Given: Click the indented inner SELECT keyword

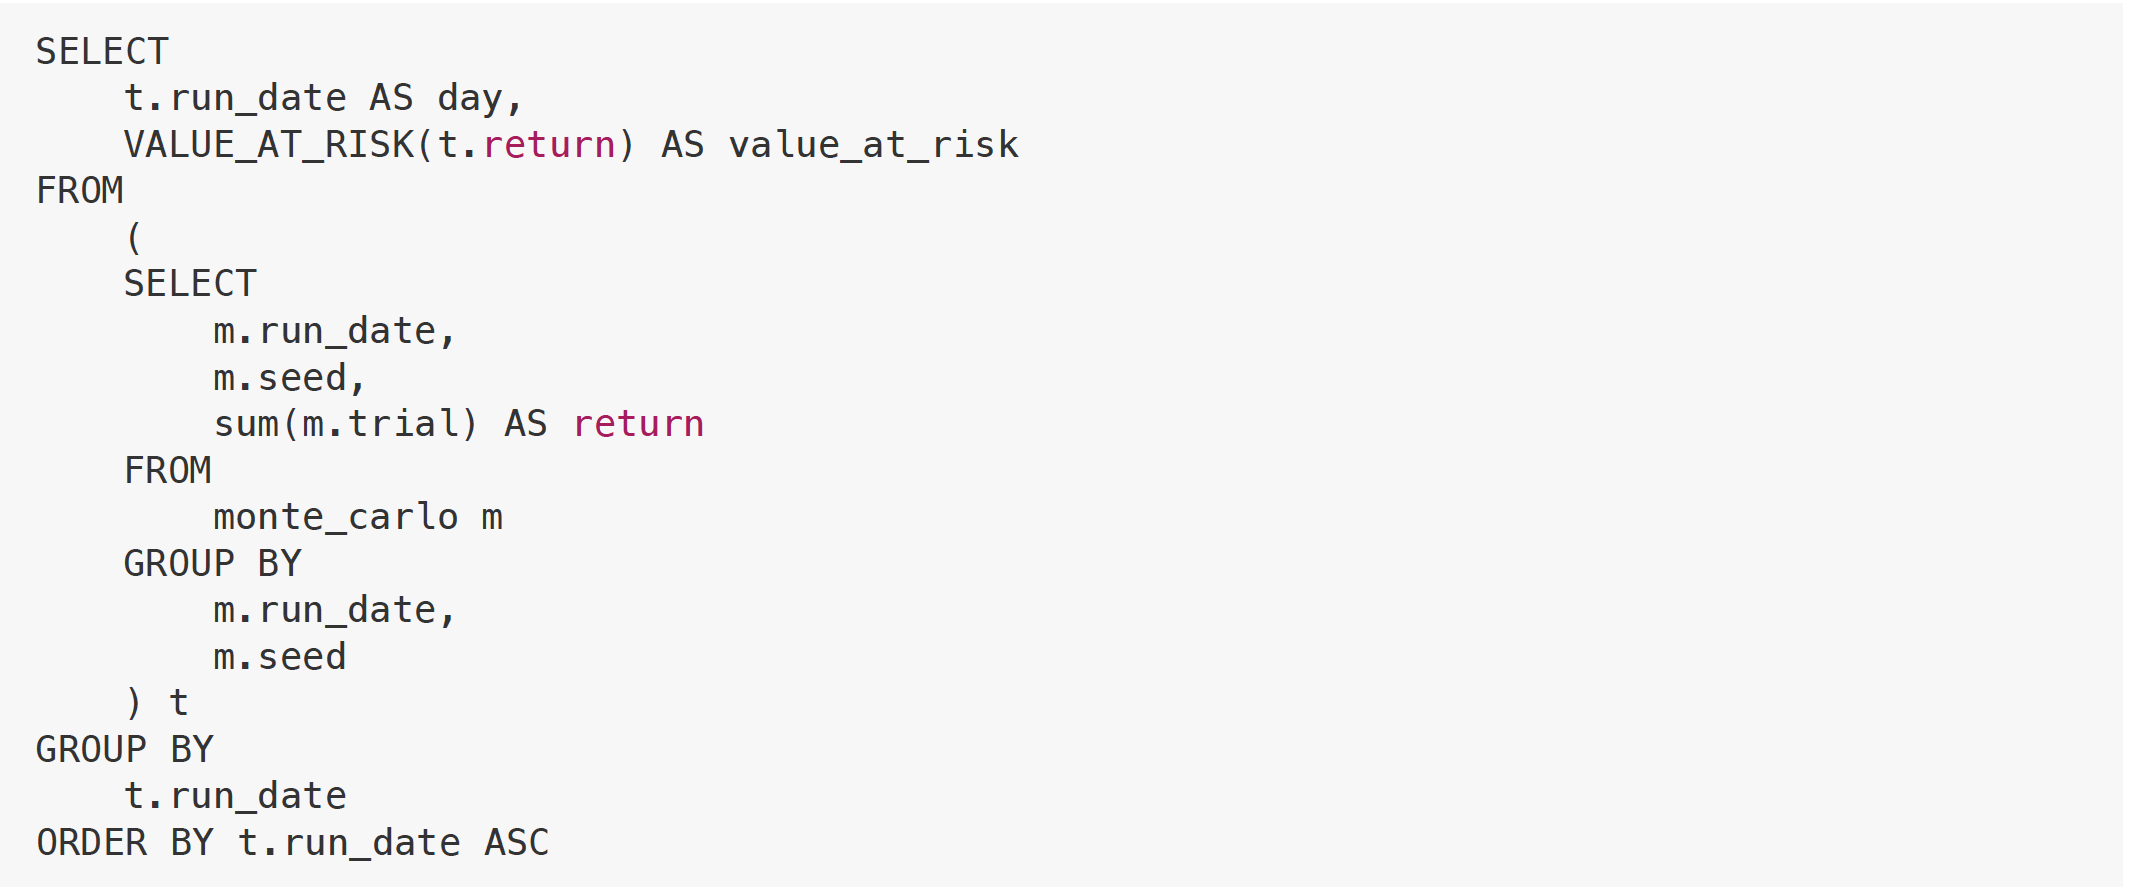Looking at the screenshot, I should [190, 284].
